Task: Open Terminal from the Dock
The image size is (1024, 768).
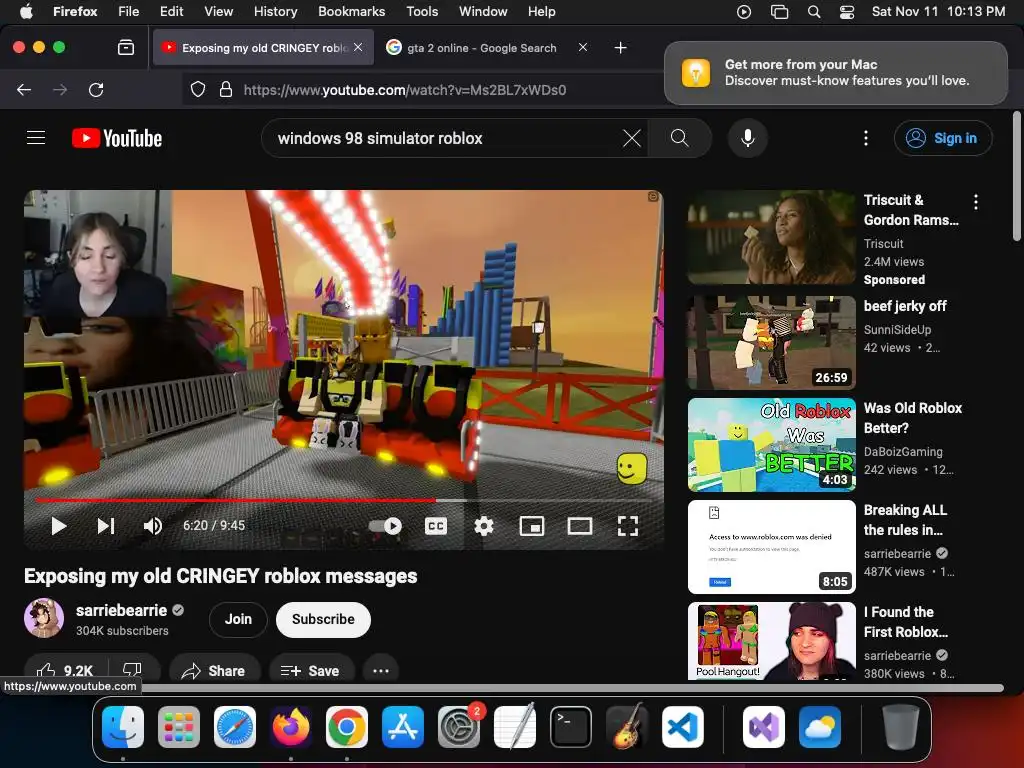Action: coord(571,727)
